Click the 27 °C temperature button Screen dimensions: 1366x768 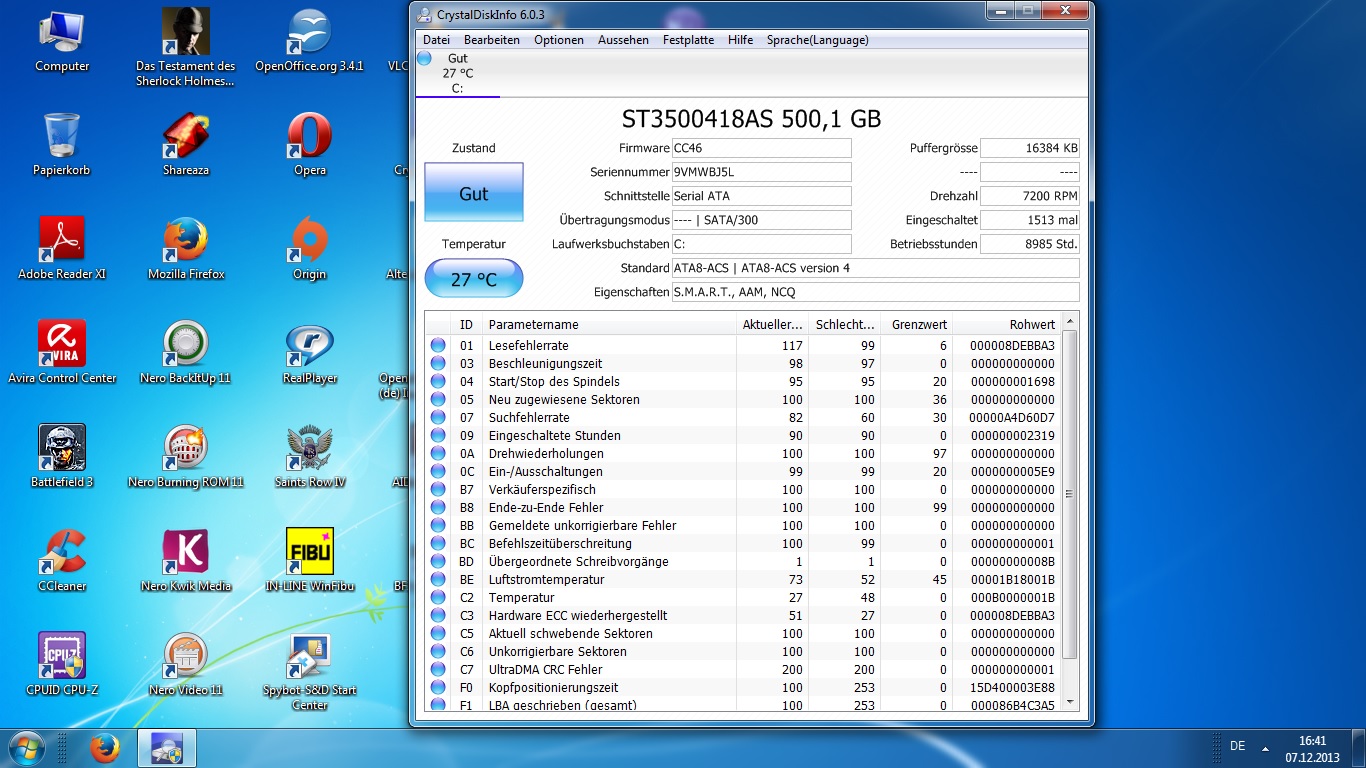coord(474,279)
